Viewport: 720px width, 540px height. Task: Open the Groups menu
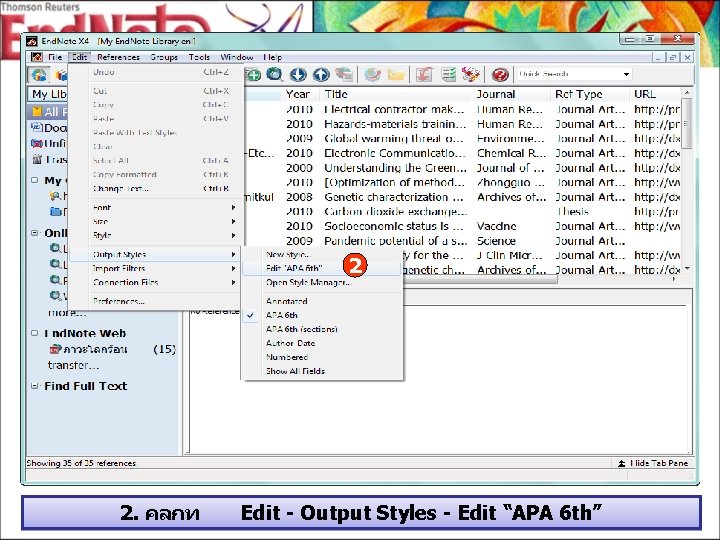[164, 57]
